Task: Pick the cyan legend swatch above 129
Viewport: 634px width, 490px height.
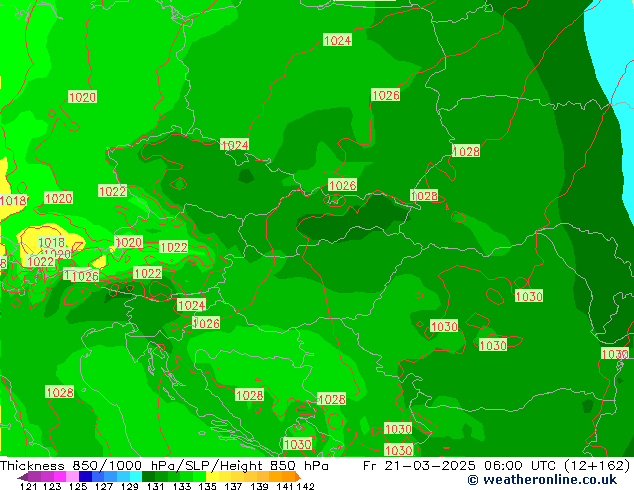Action: click(x=136, y=477)
